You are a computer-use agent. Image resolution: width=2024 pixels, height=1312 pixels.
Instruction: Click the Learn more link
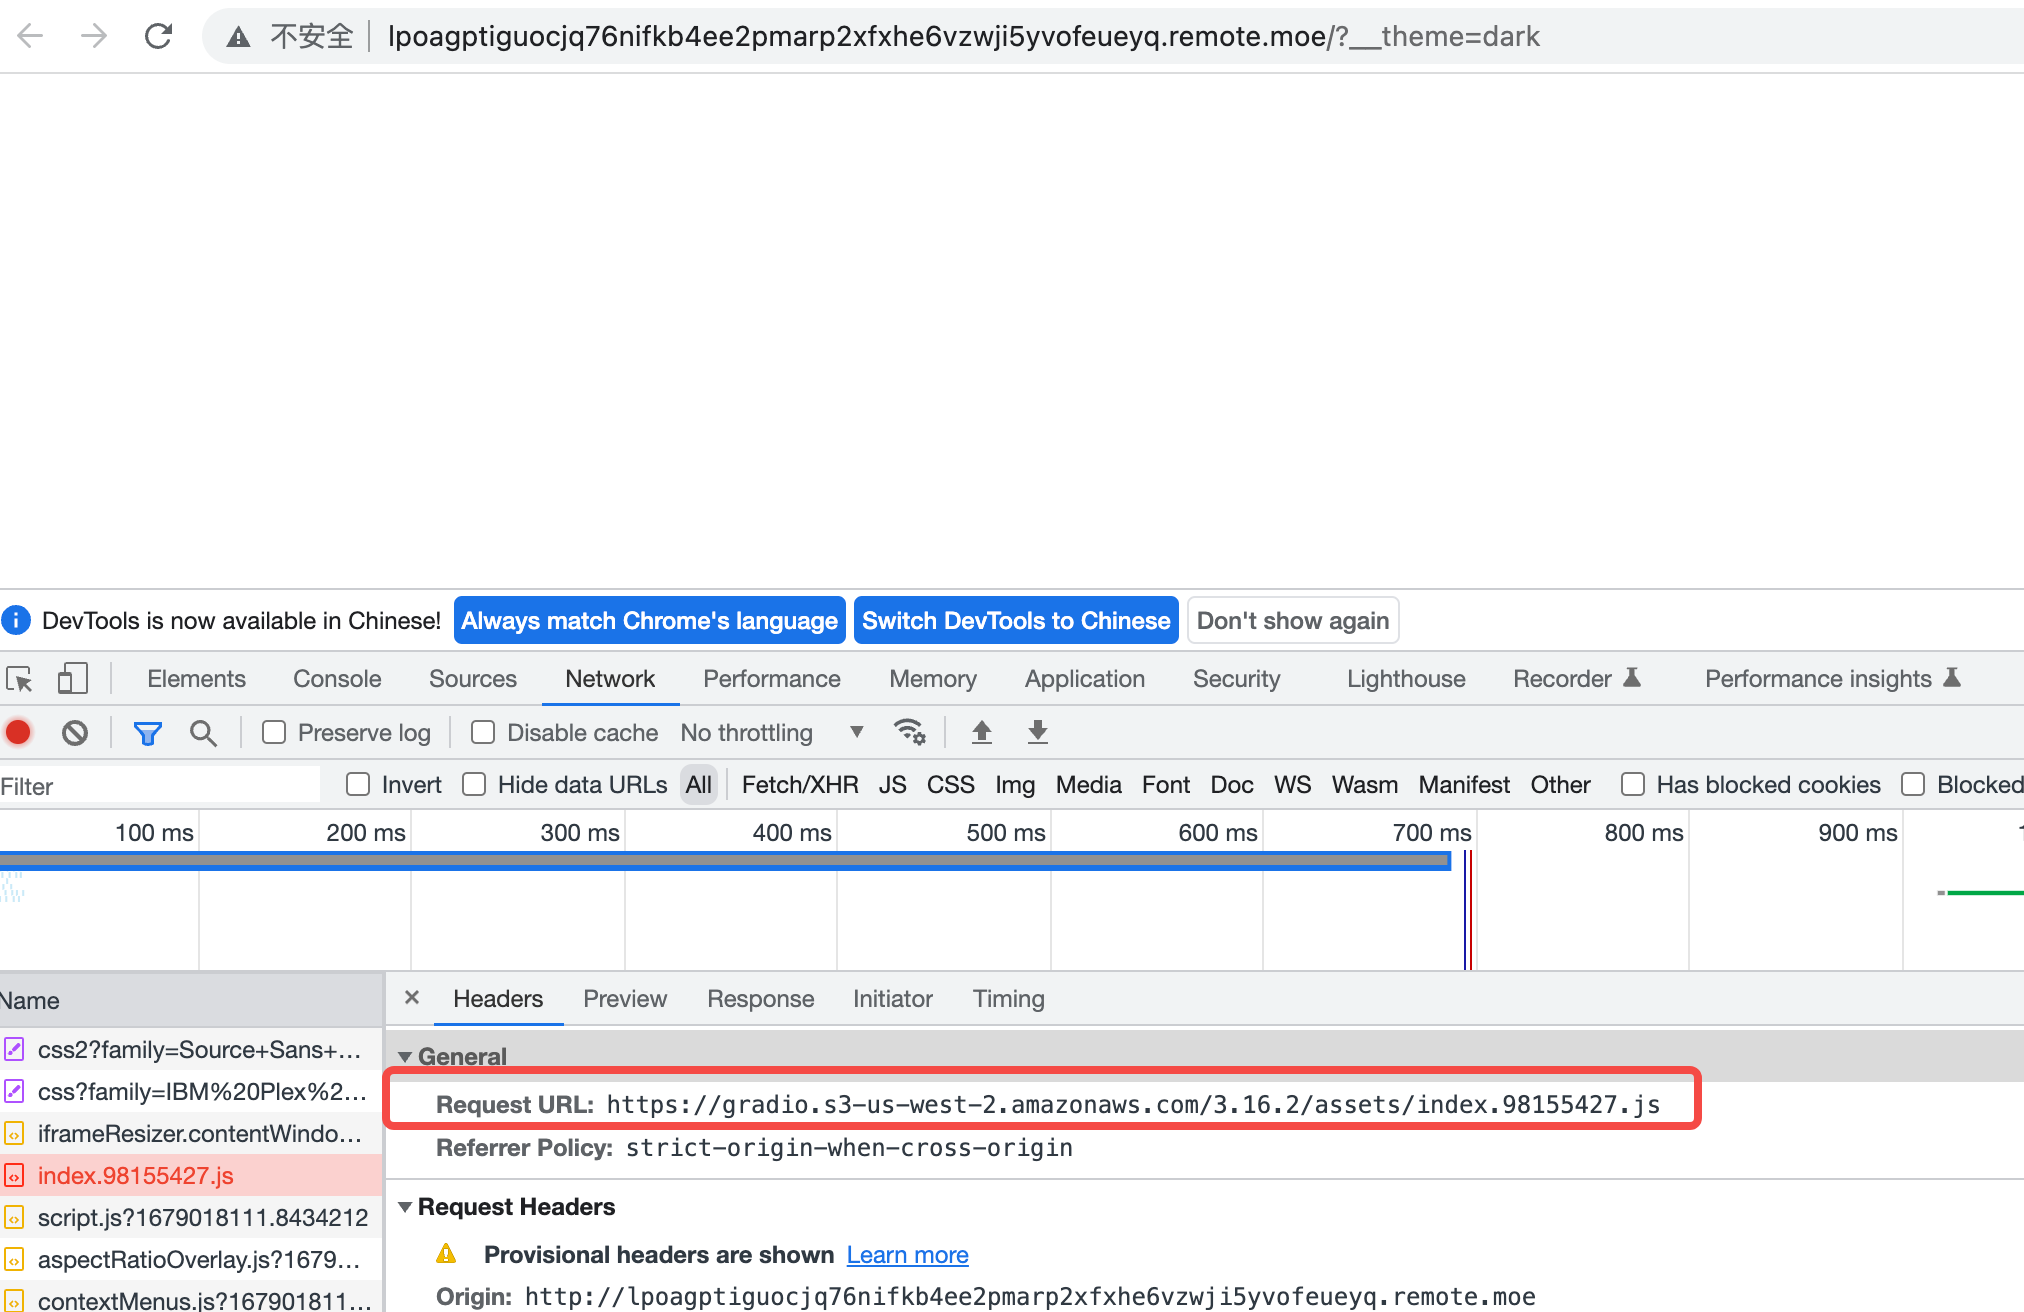click(906, 1254)
